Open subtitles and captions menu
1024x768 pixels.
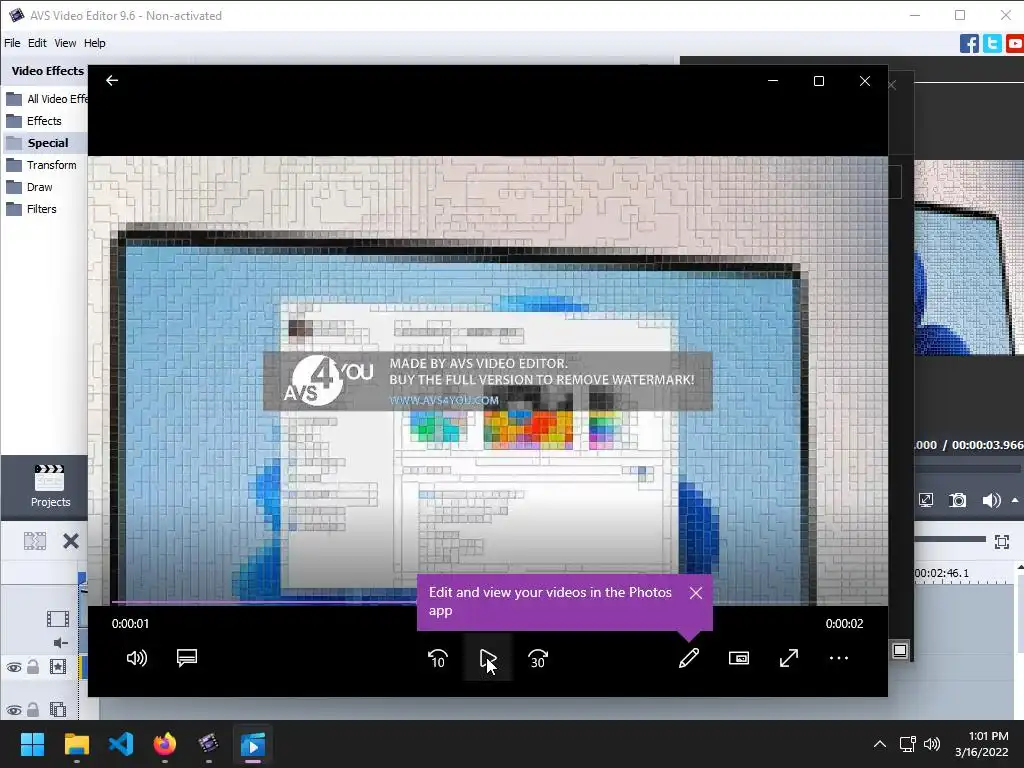click(x=187, y=658)
